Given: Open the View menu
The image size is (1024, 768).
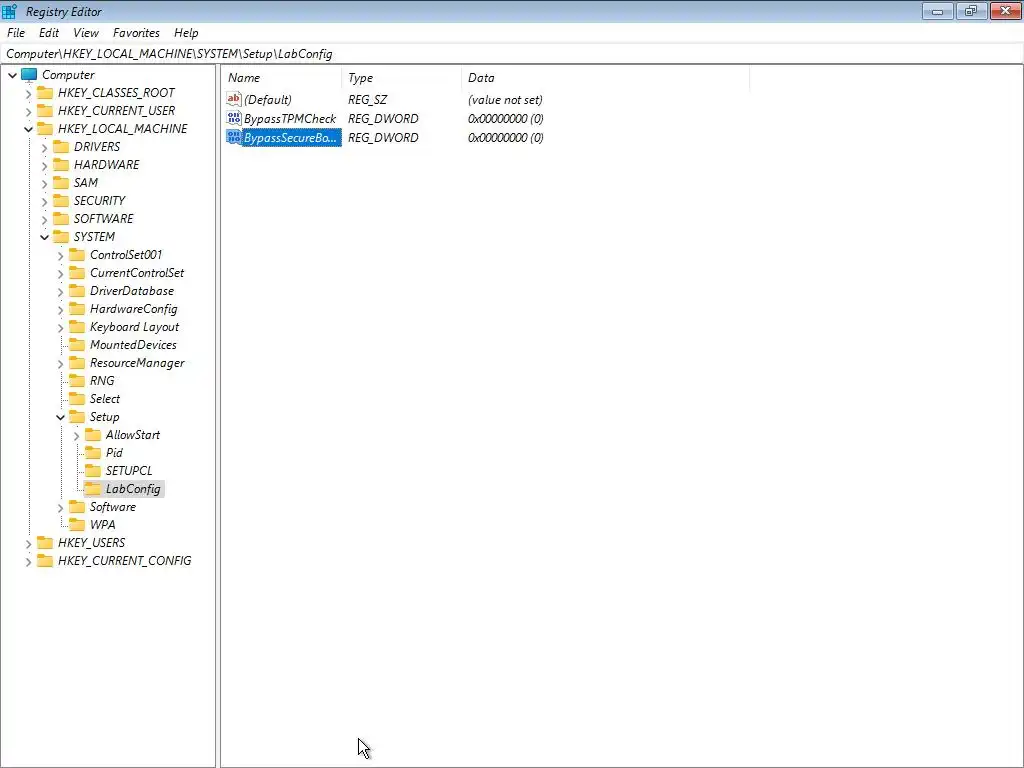Looking at the screenshot, I should [86, 33].
